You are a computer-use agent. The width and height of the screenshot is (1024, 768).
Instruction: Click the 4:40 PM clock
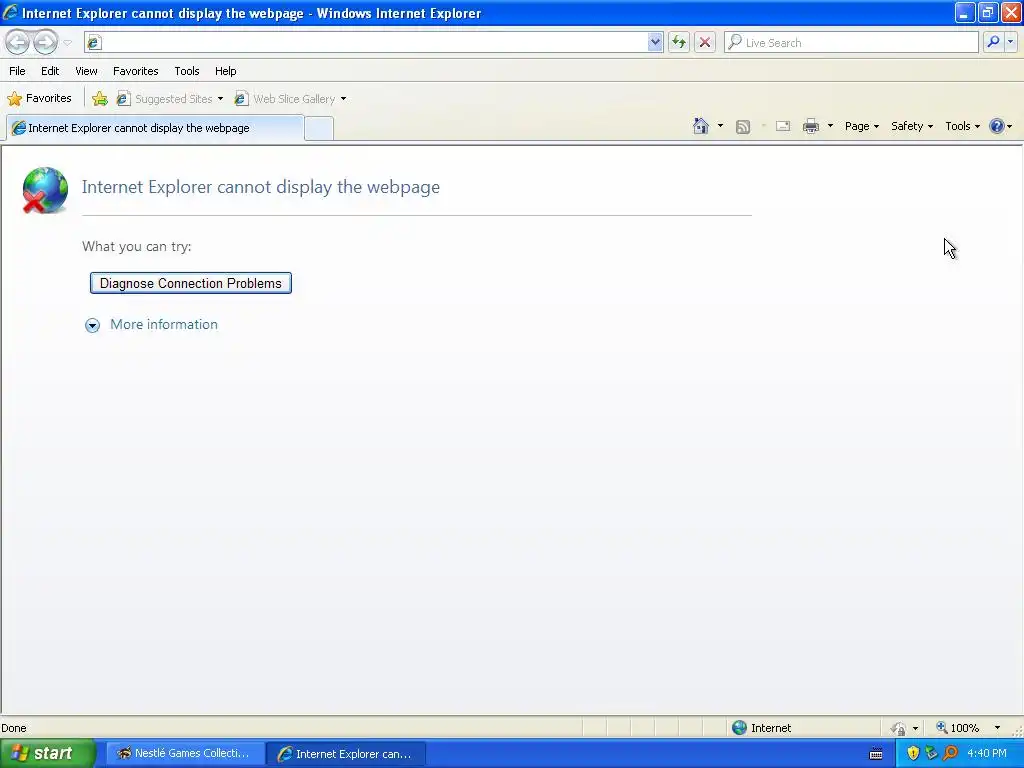(987, 754)
